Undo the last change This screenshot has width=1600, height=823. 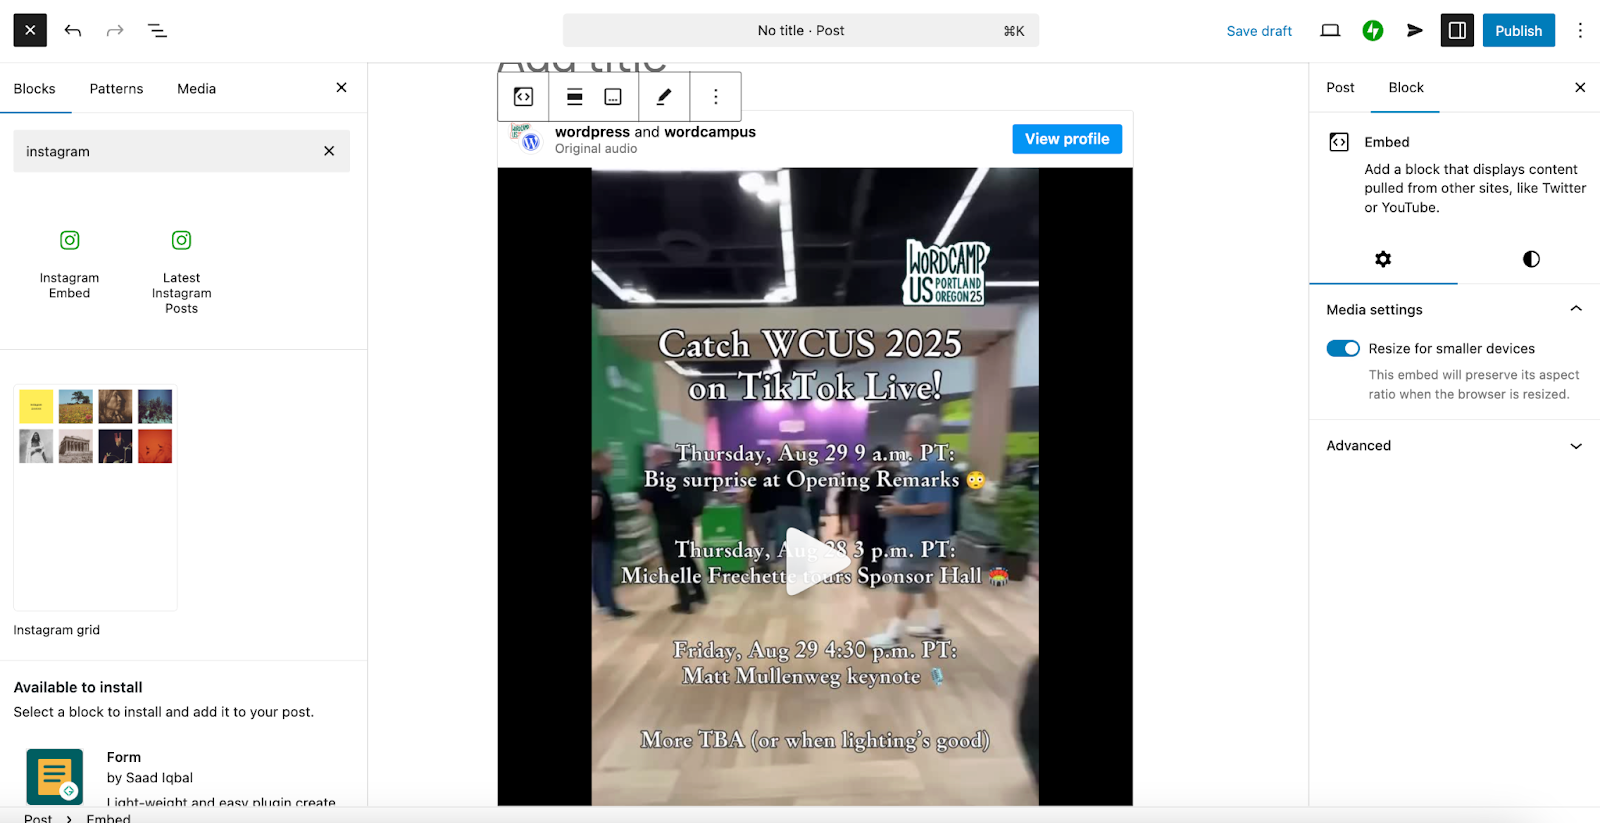click(73, 30)
